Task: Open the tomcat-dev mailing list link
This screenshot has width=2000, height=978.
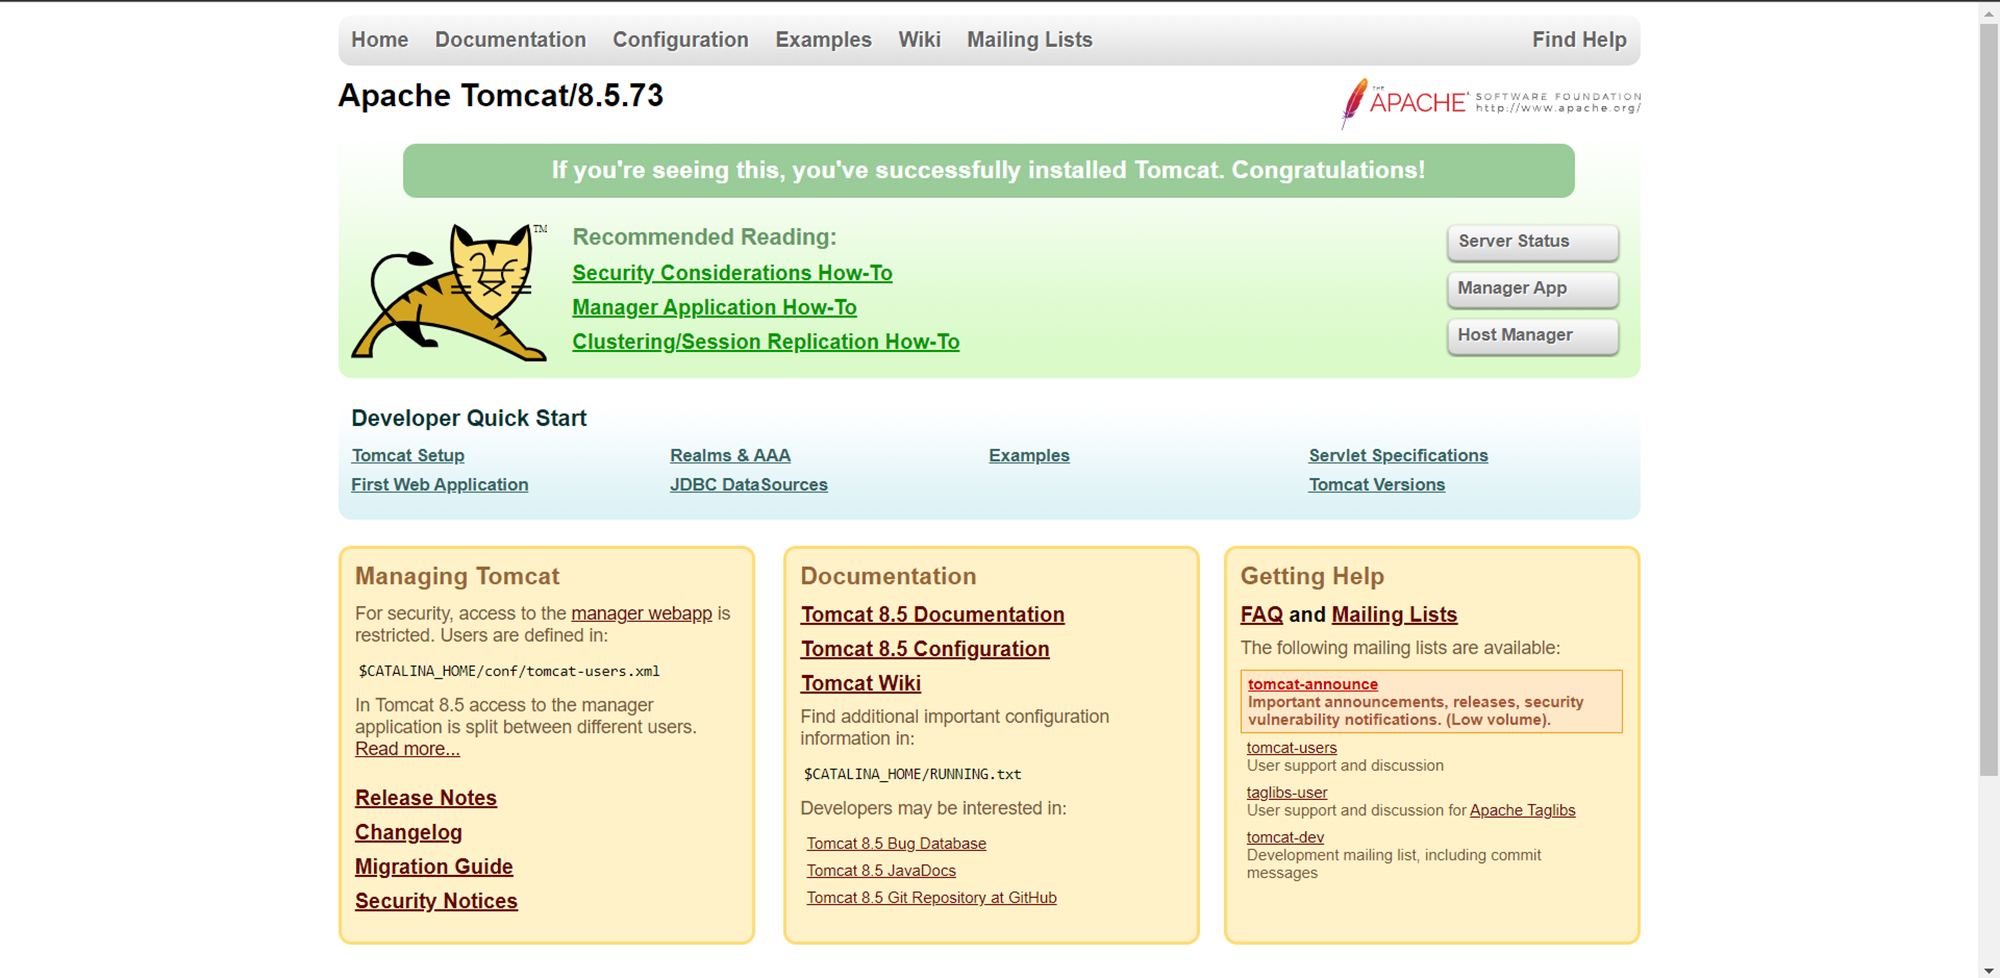Action: pyautogui.click(x=1285, y=838)
